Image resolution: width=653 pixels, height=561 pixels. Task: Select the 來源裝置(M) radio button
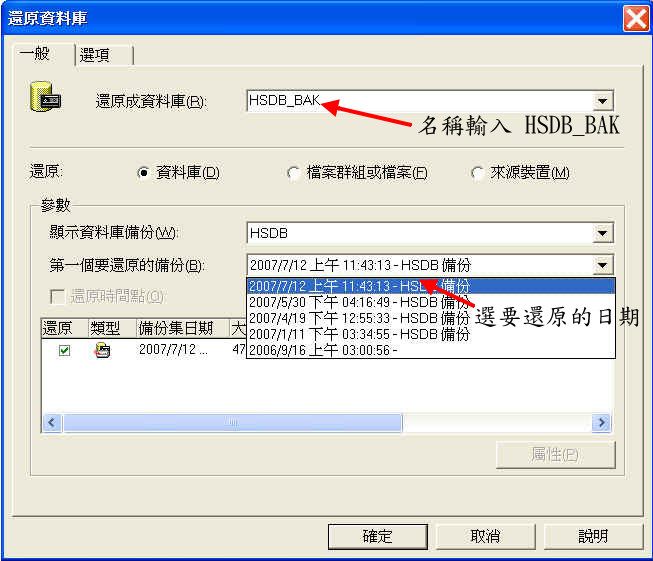click(x=477, y=172)
